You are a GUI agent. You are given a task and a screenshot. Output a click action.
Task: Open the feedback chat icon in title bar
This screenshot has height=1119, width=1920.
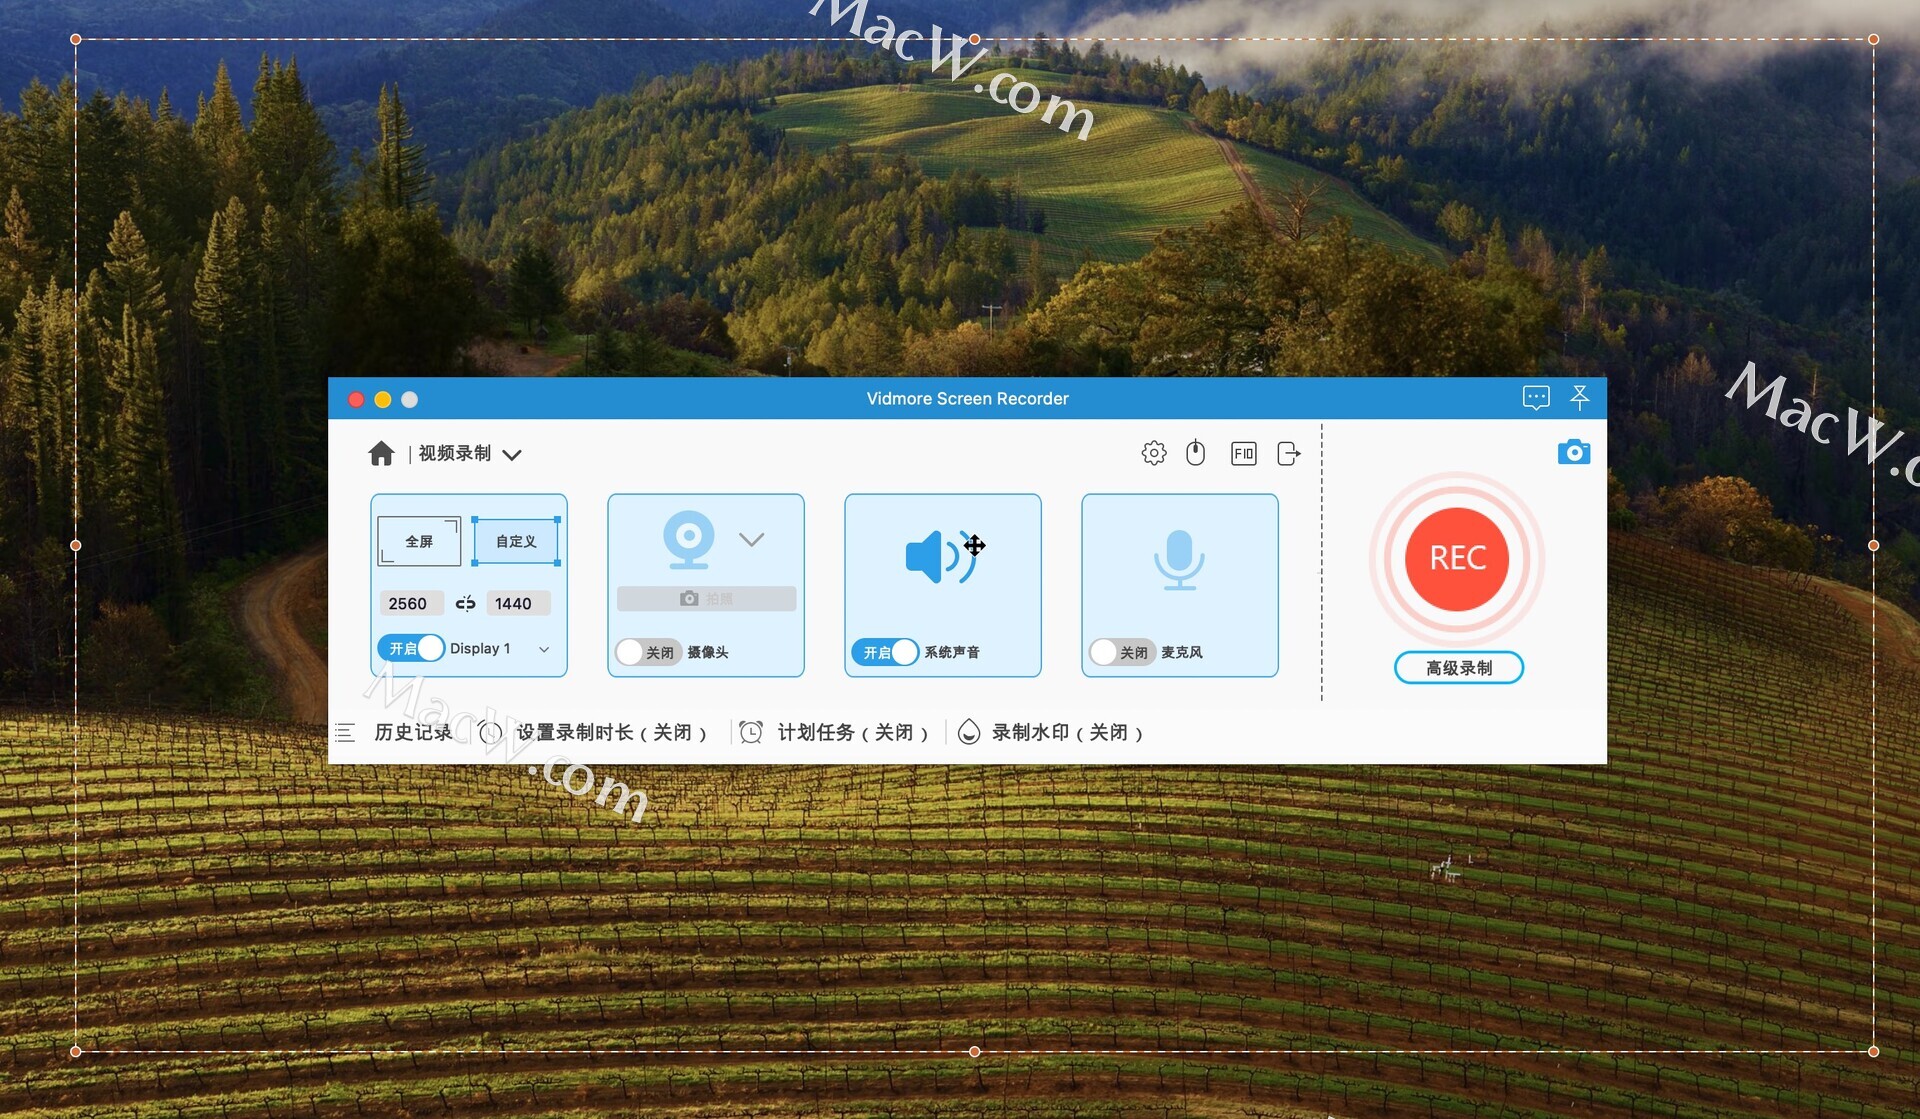tap(1536, 398)
